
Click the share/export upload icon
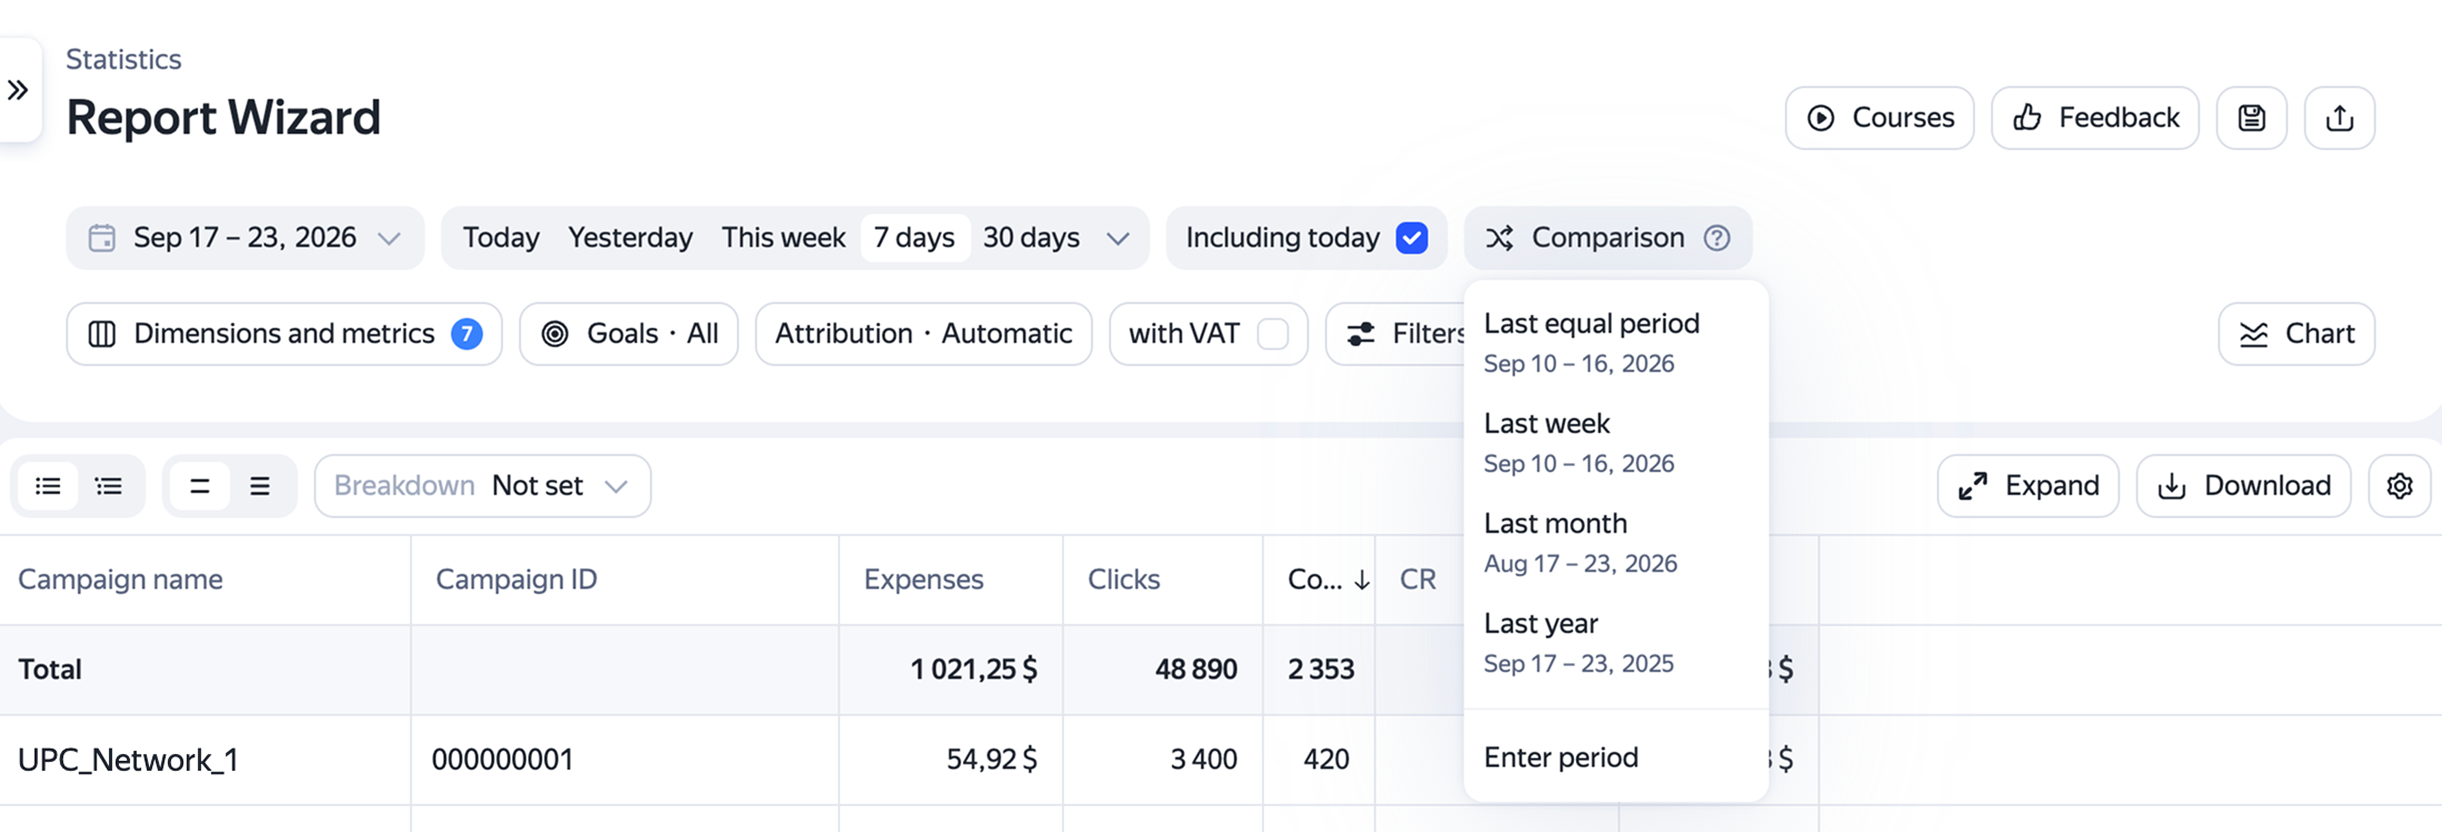pyautogui.click(x=2339, y=118)
